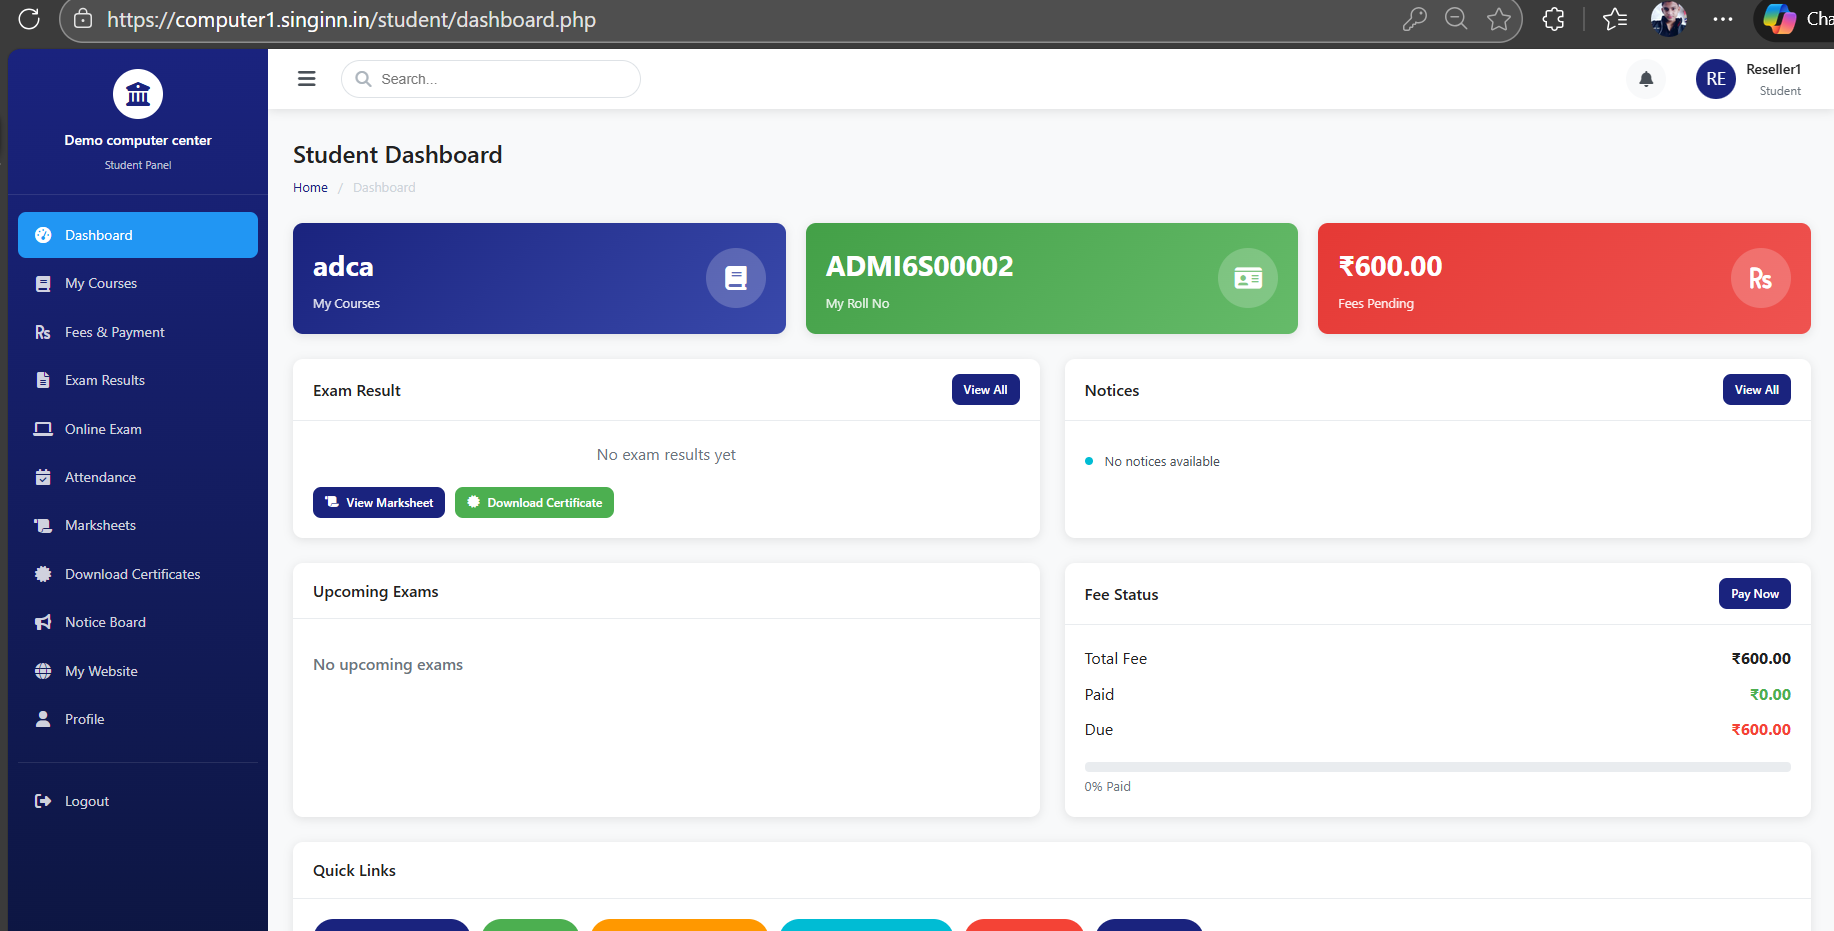Click the fee paid progress bar
Screen dimensions: 1834x931
(x=1437, y=767)
